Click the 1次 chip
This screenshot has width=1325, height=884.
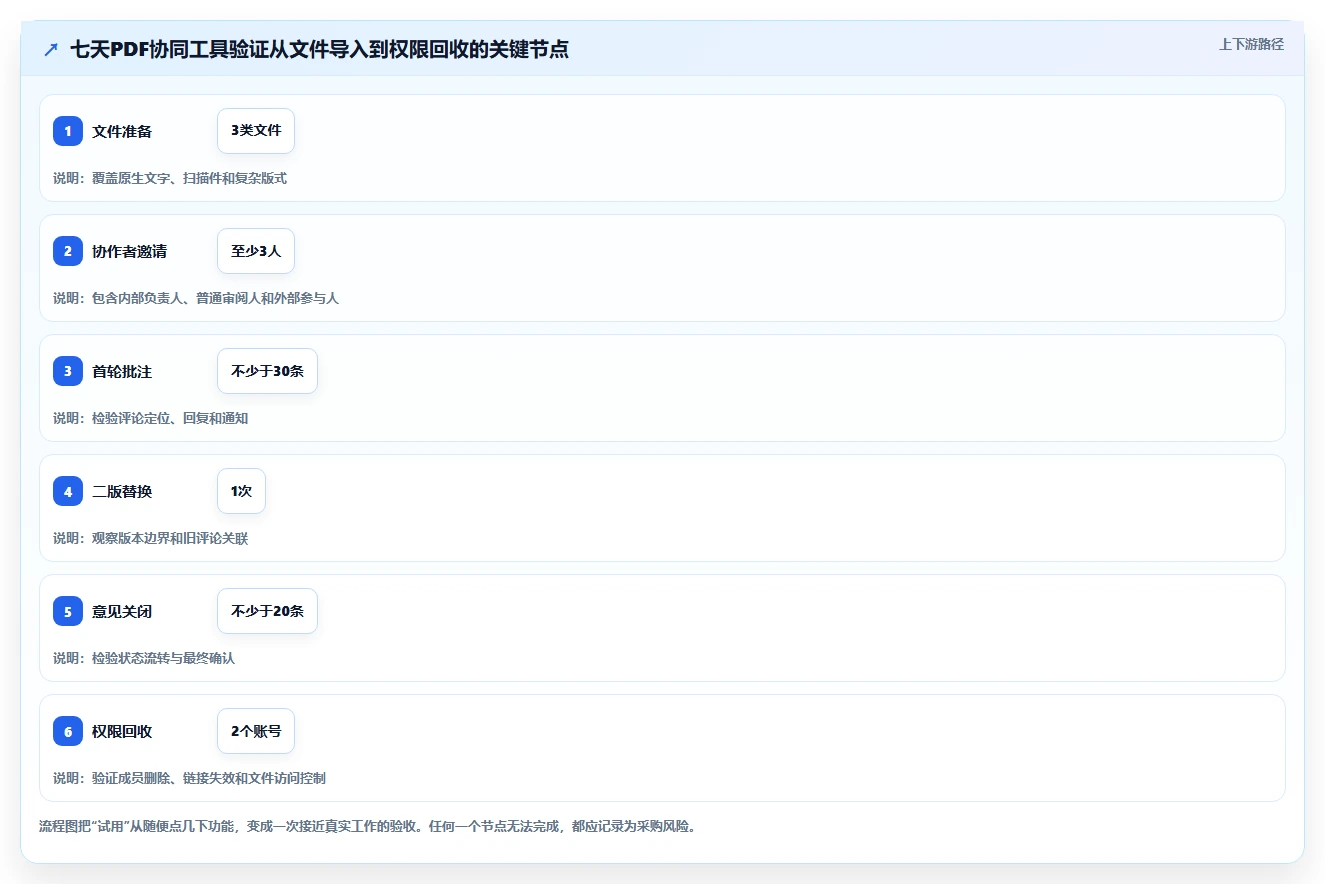(241, 491)
